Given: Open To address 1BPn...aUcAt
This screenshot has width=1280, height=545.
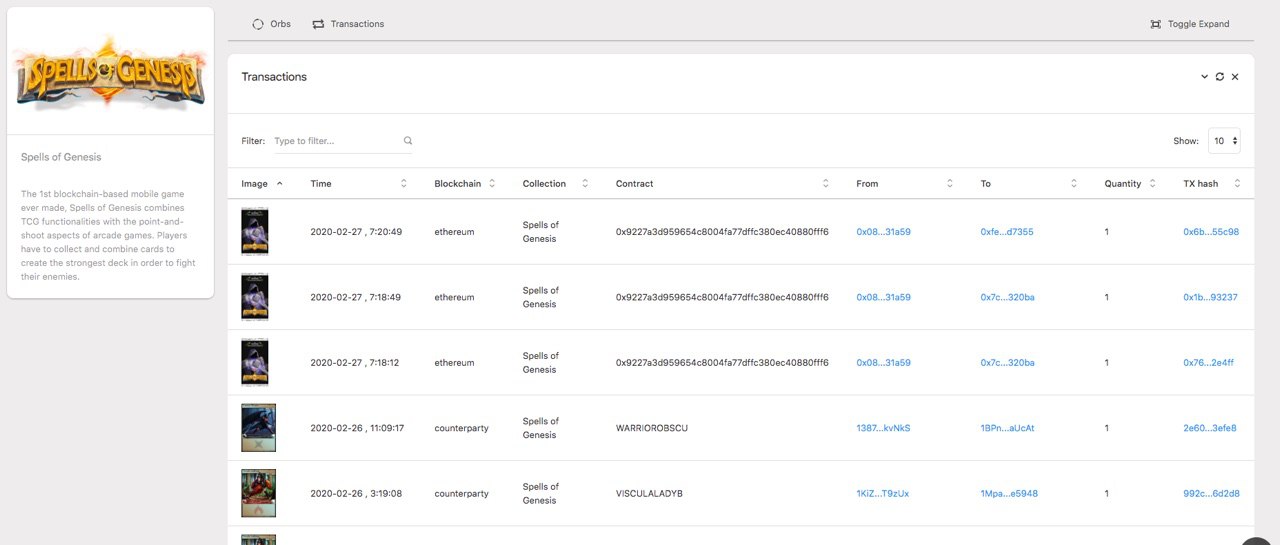Looking at the screenshot, I should [1007, 428].
